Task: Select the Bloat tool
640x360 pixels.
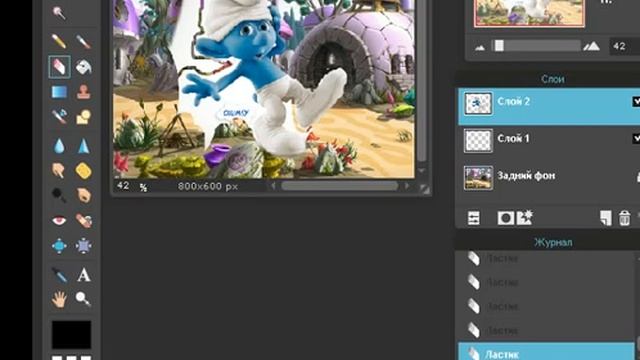Action: click(x=59, y=246)
